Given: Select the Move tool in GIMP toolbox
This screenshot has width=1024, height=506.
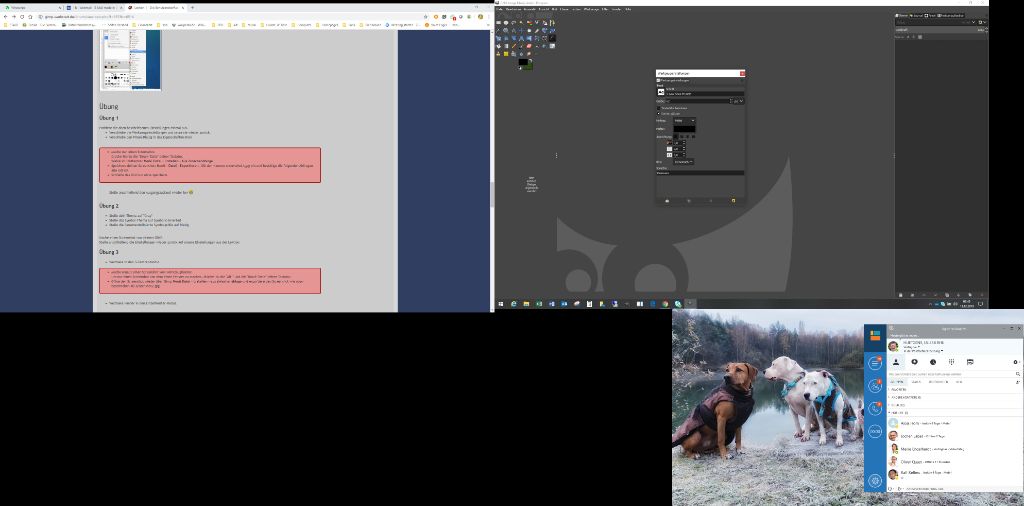Looking at the screenshot, I should (521, 30).
